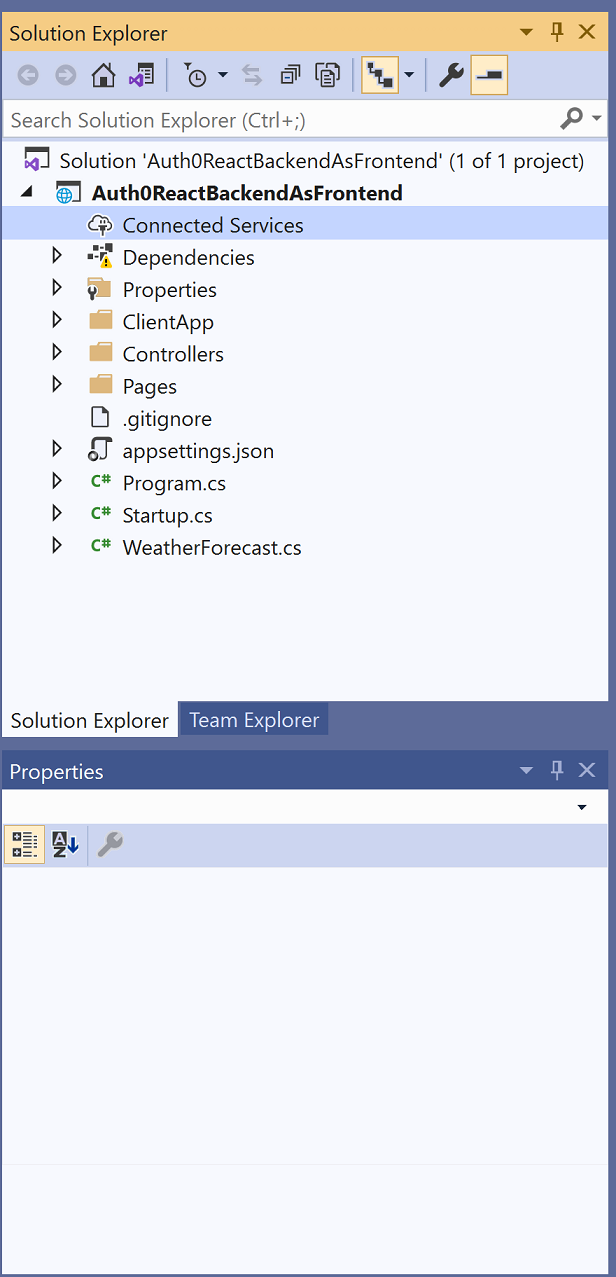The width and height of the screenshot is (616, 1277).
Task: Toggle Categorized view in Properties panel
Action: click(x=25, y=845)
